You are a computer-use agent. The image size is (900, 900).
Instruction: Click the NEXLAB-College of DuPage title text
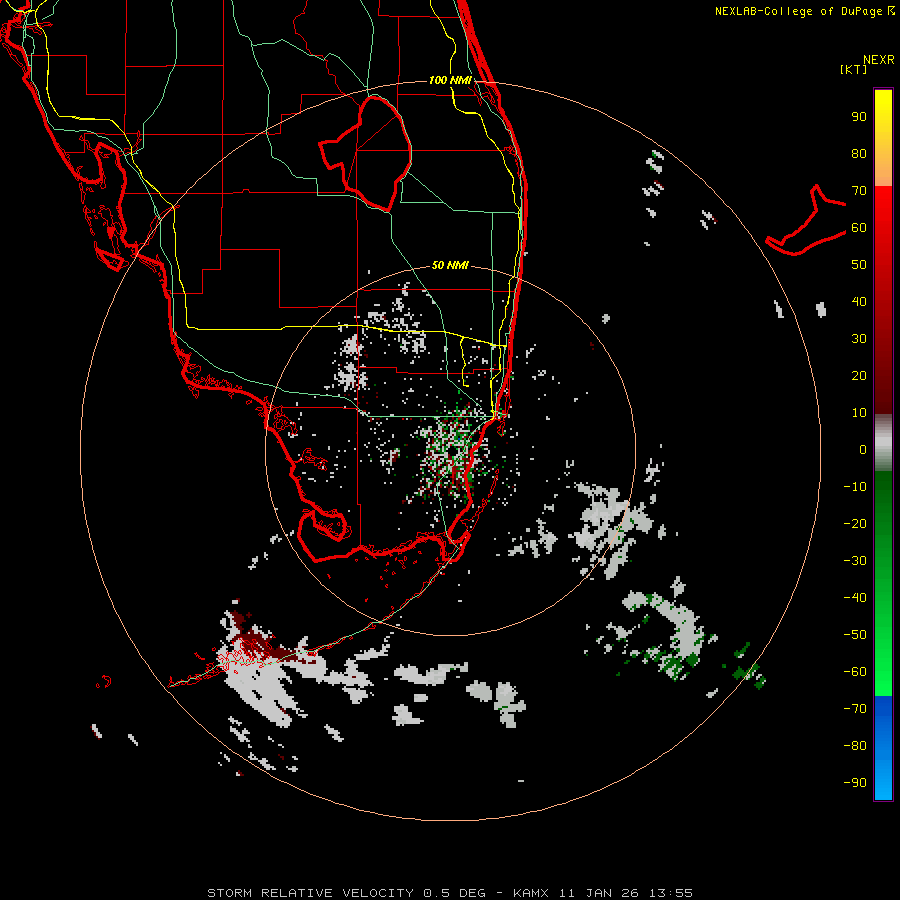tap(798, 11)
